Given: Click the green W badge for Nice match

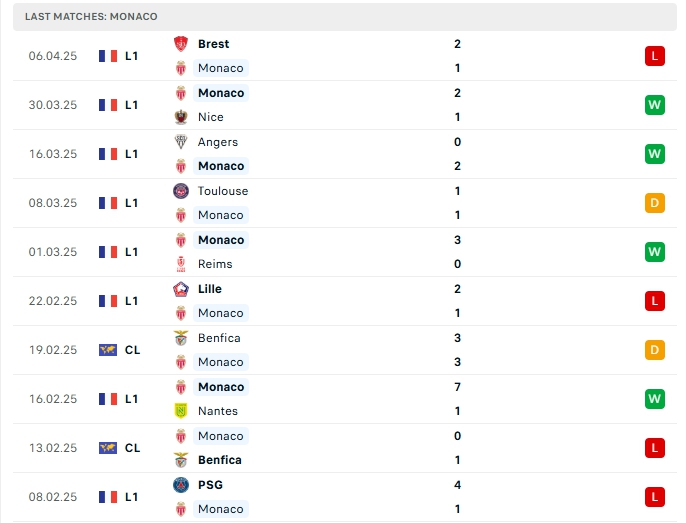Looking at the screenshot, I should 654,105.
